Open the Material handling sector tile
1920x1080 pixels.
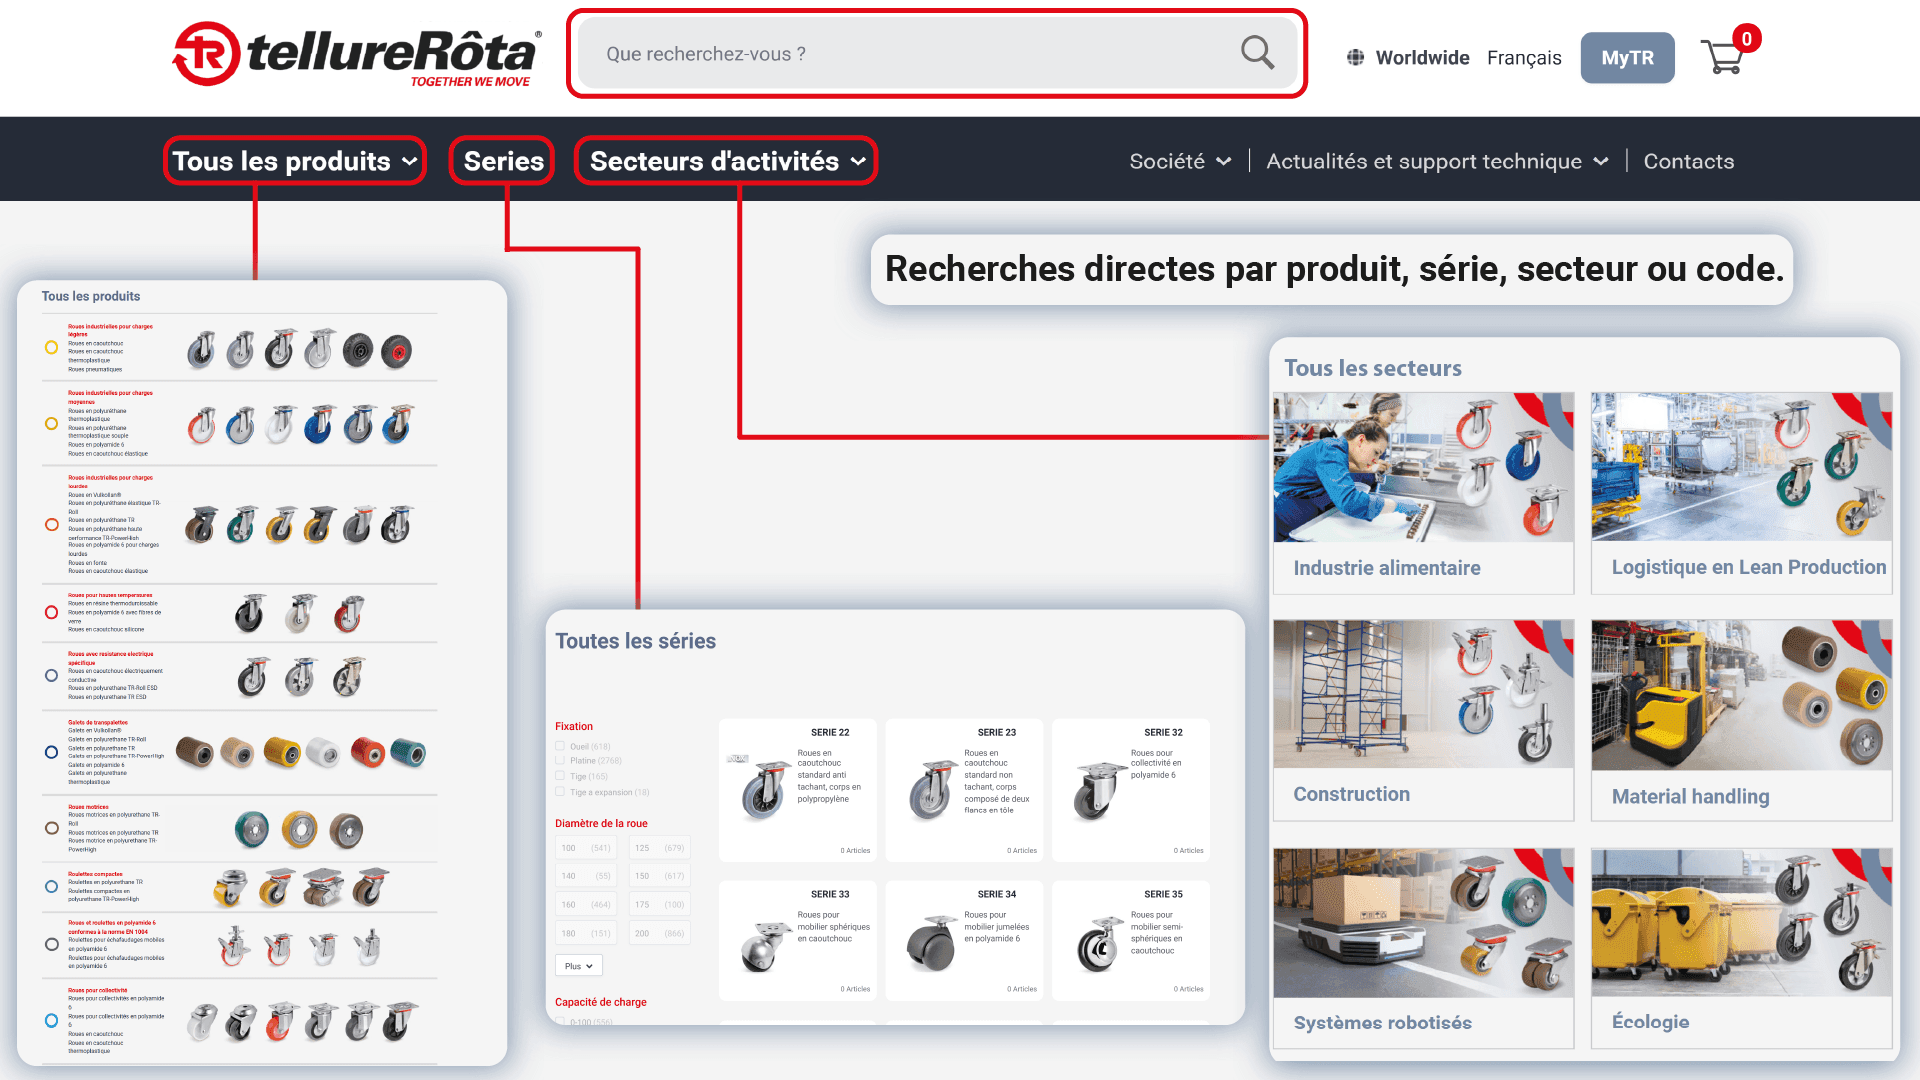pos(1741,720)
